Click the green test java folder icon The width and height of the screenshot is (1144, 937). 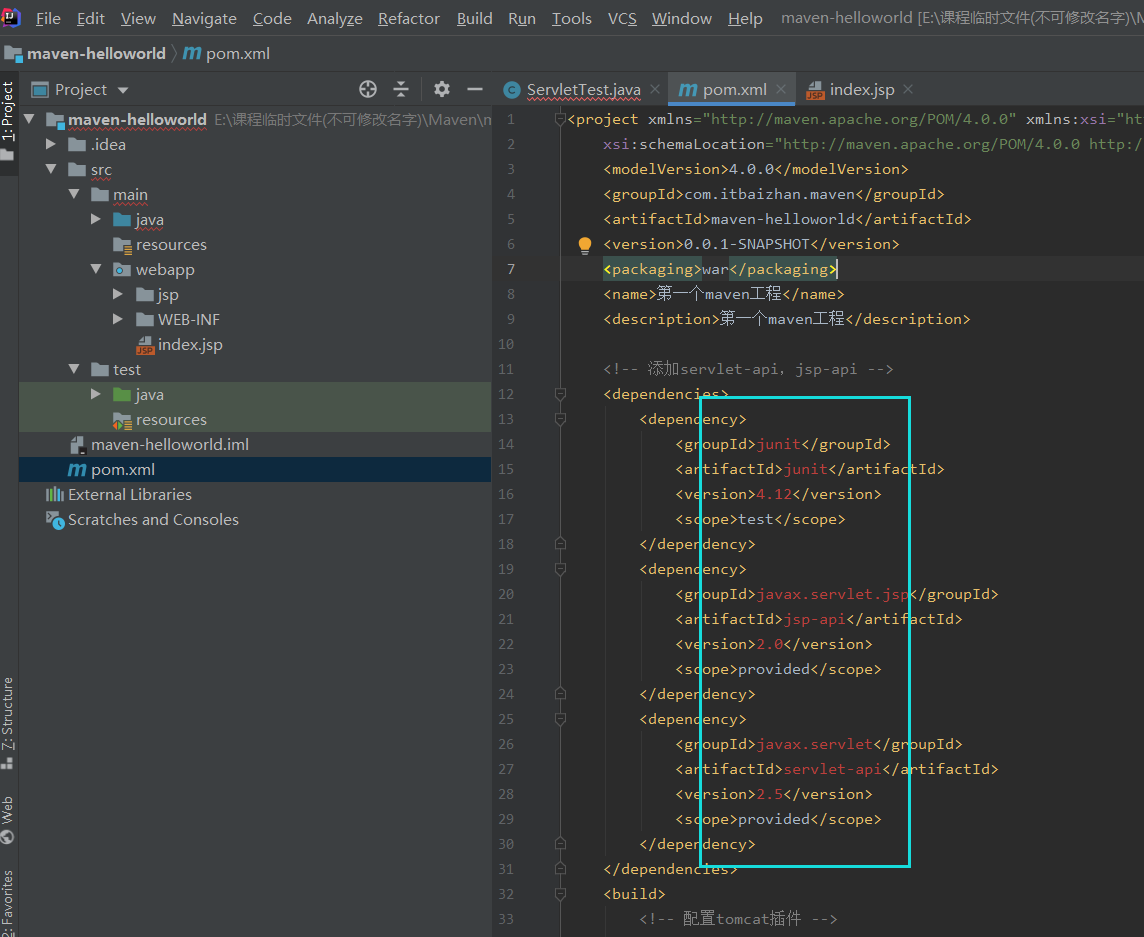tap(122, 395)
